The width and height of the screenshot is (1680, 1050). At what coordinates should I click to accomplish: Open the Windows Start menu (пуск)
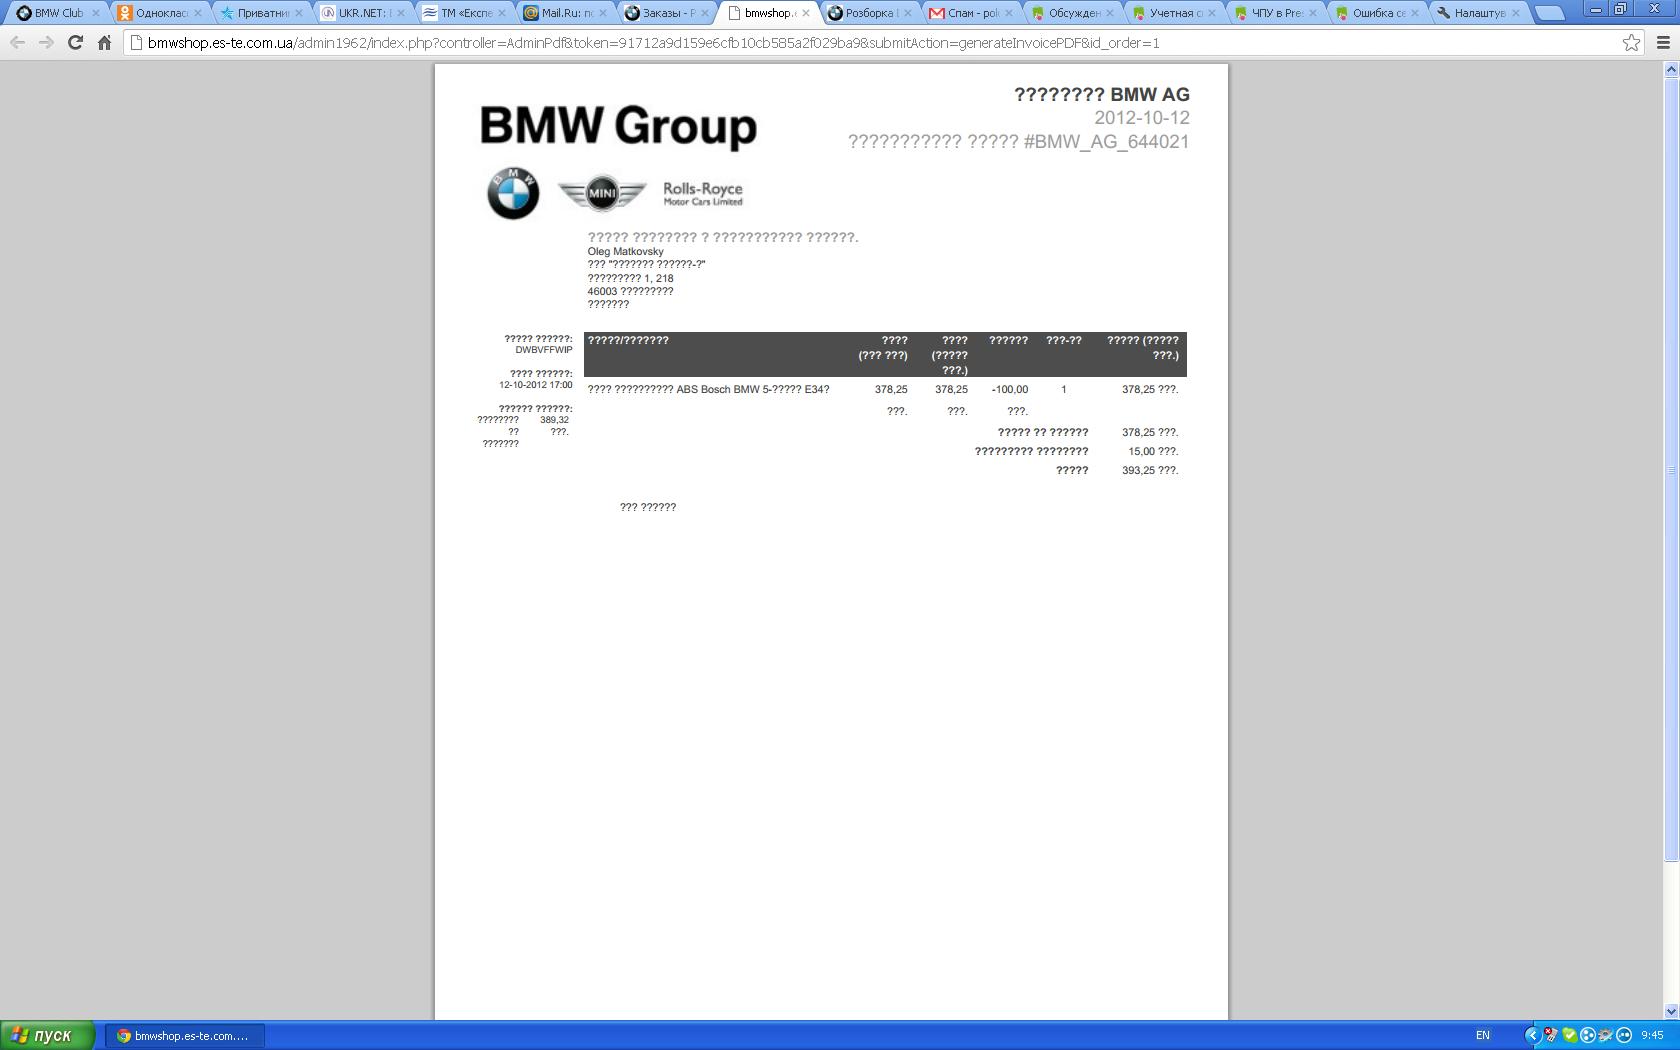click(48, 1035)
